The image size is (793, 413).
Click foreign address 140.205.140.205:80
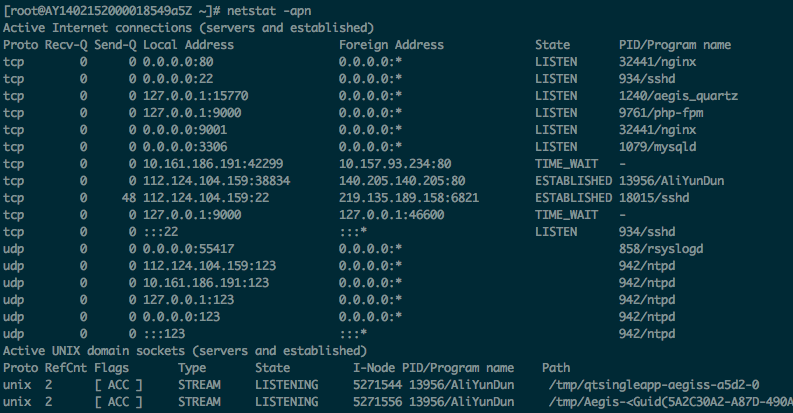point(402,181)
